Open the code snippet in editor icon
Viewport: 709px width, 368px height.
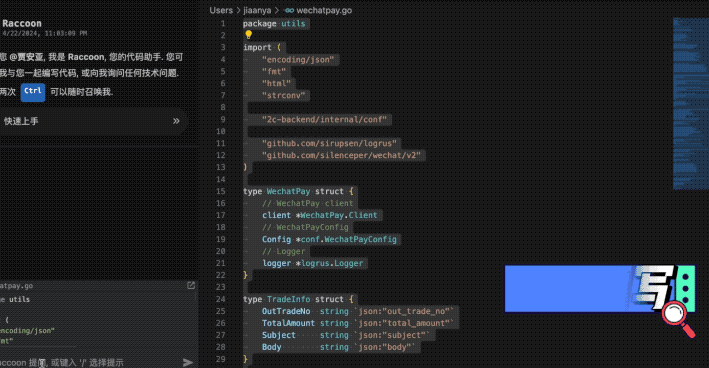click(191, 285)
